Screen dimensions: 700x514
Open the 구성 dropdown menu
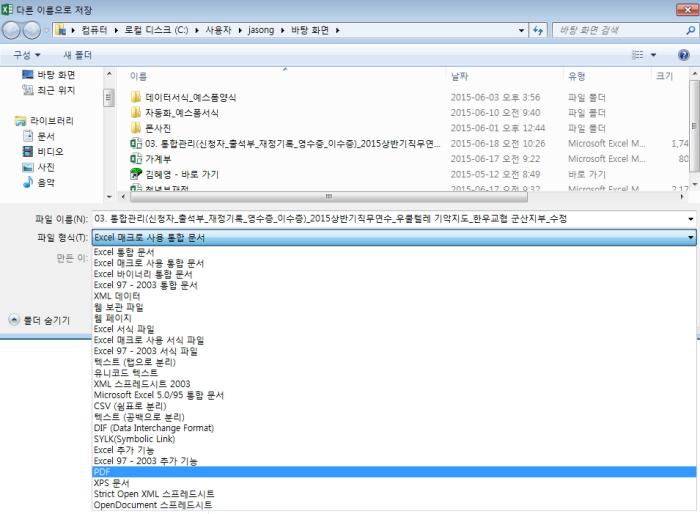(x=26, y=55)
